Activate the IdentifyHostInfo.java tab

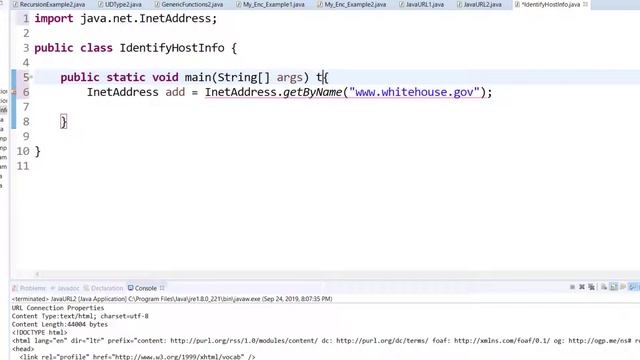click(547, 4)
